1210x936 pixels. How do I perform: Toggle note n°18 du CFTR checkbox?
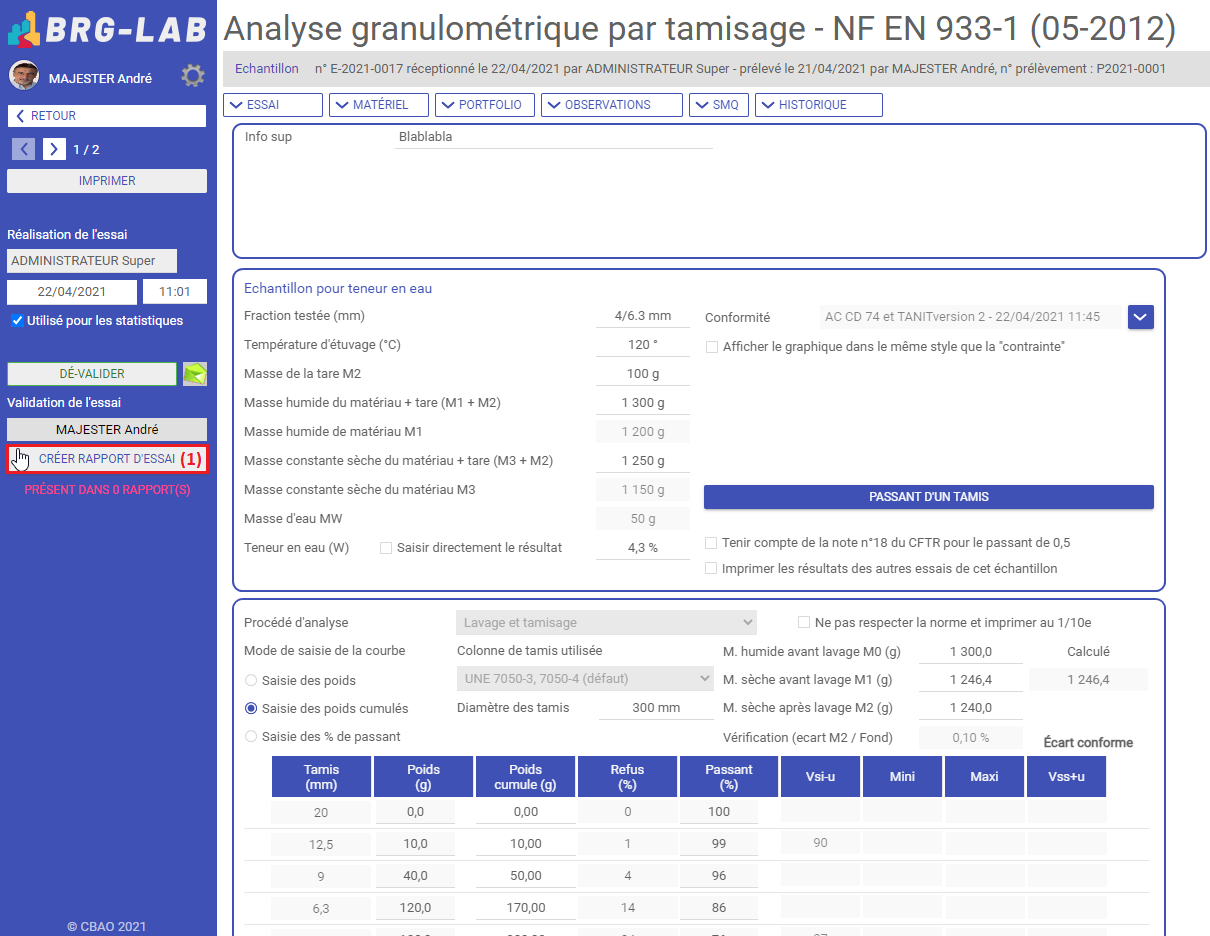[711, 543]
